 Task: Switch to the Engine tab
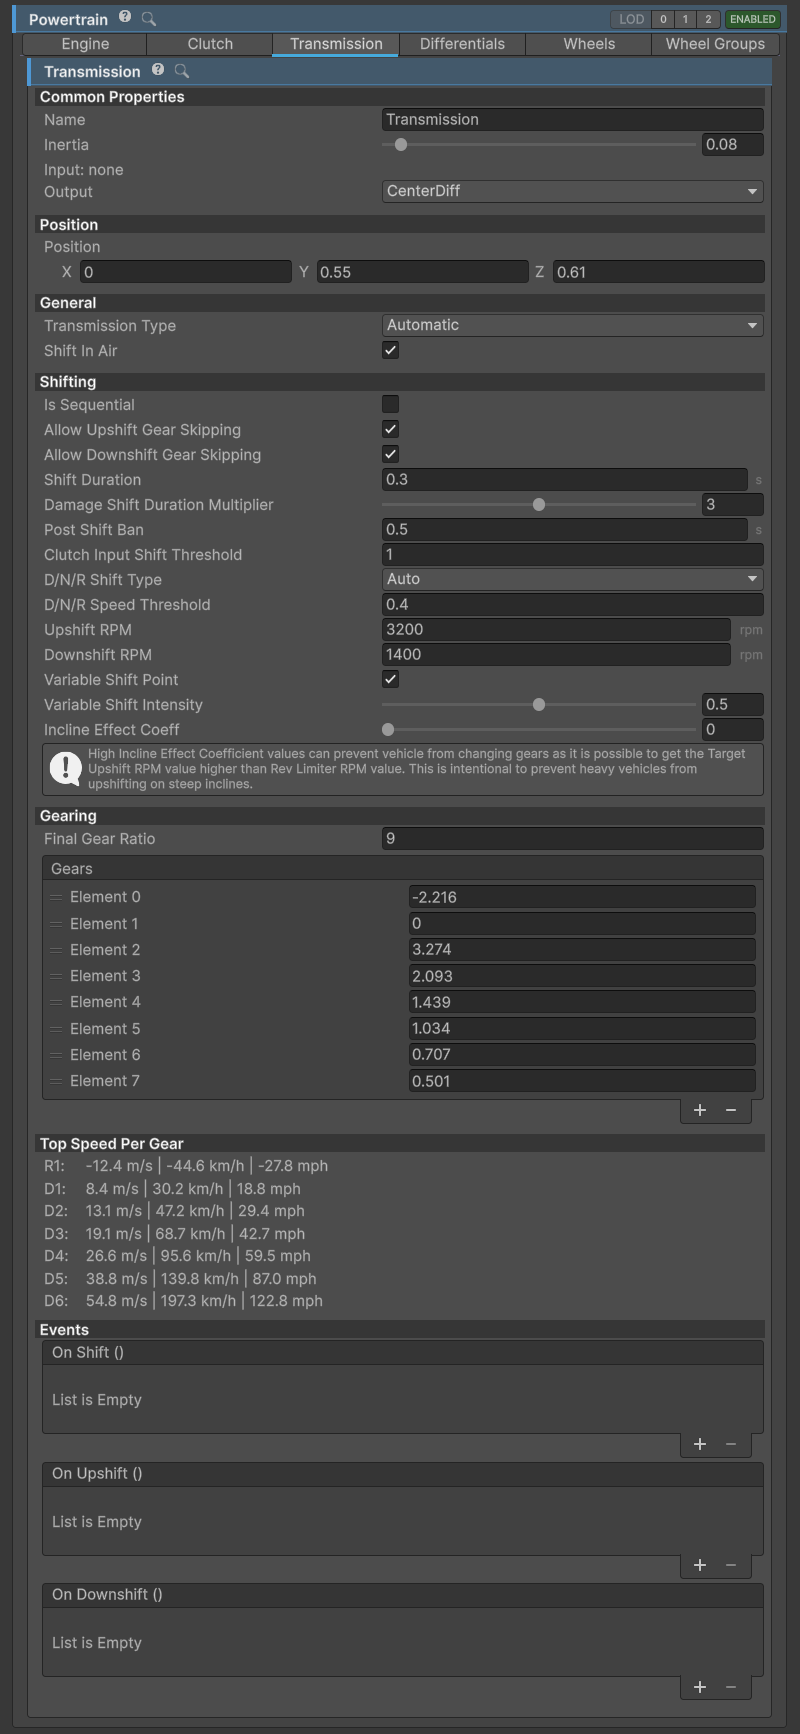(x=85, y=44)
